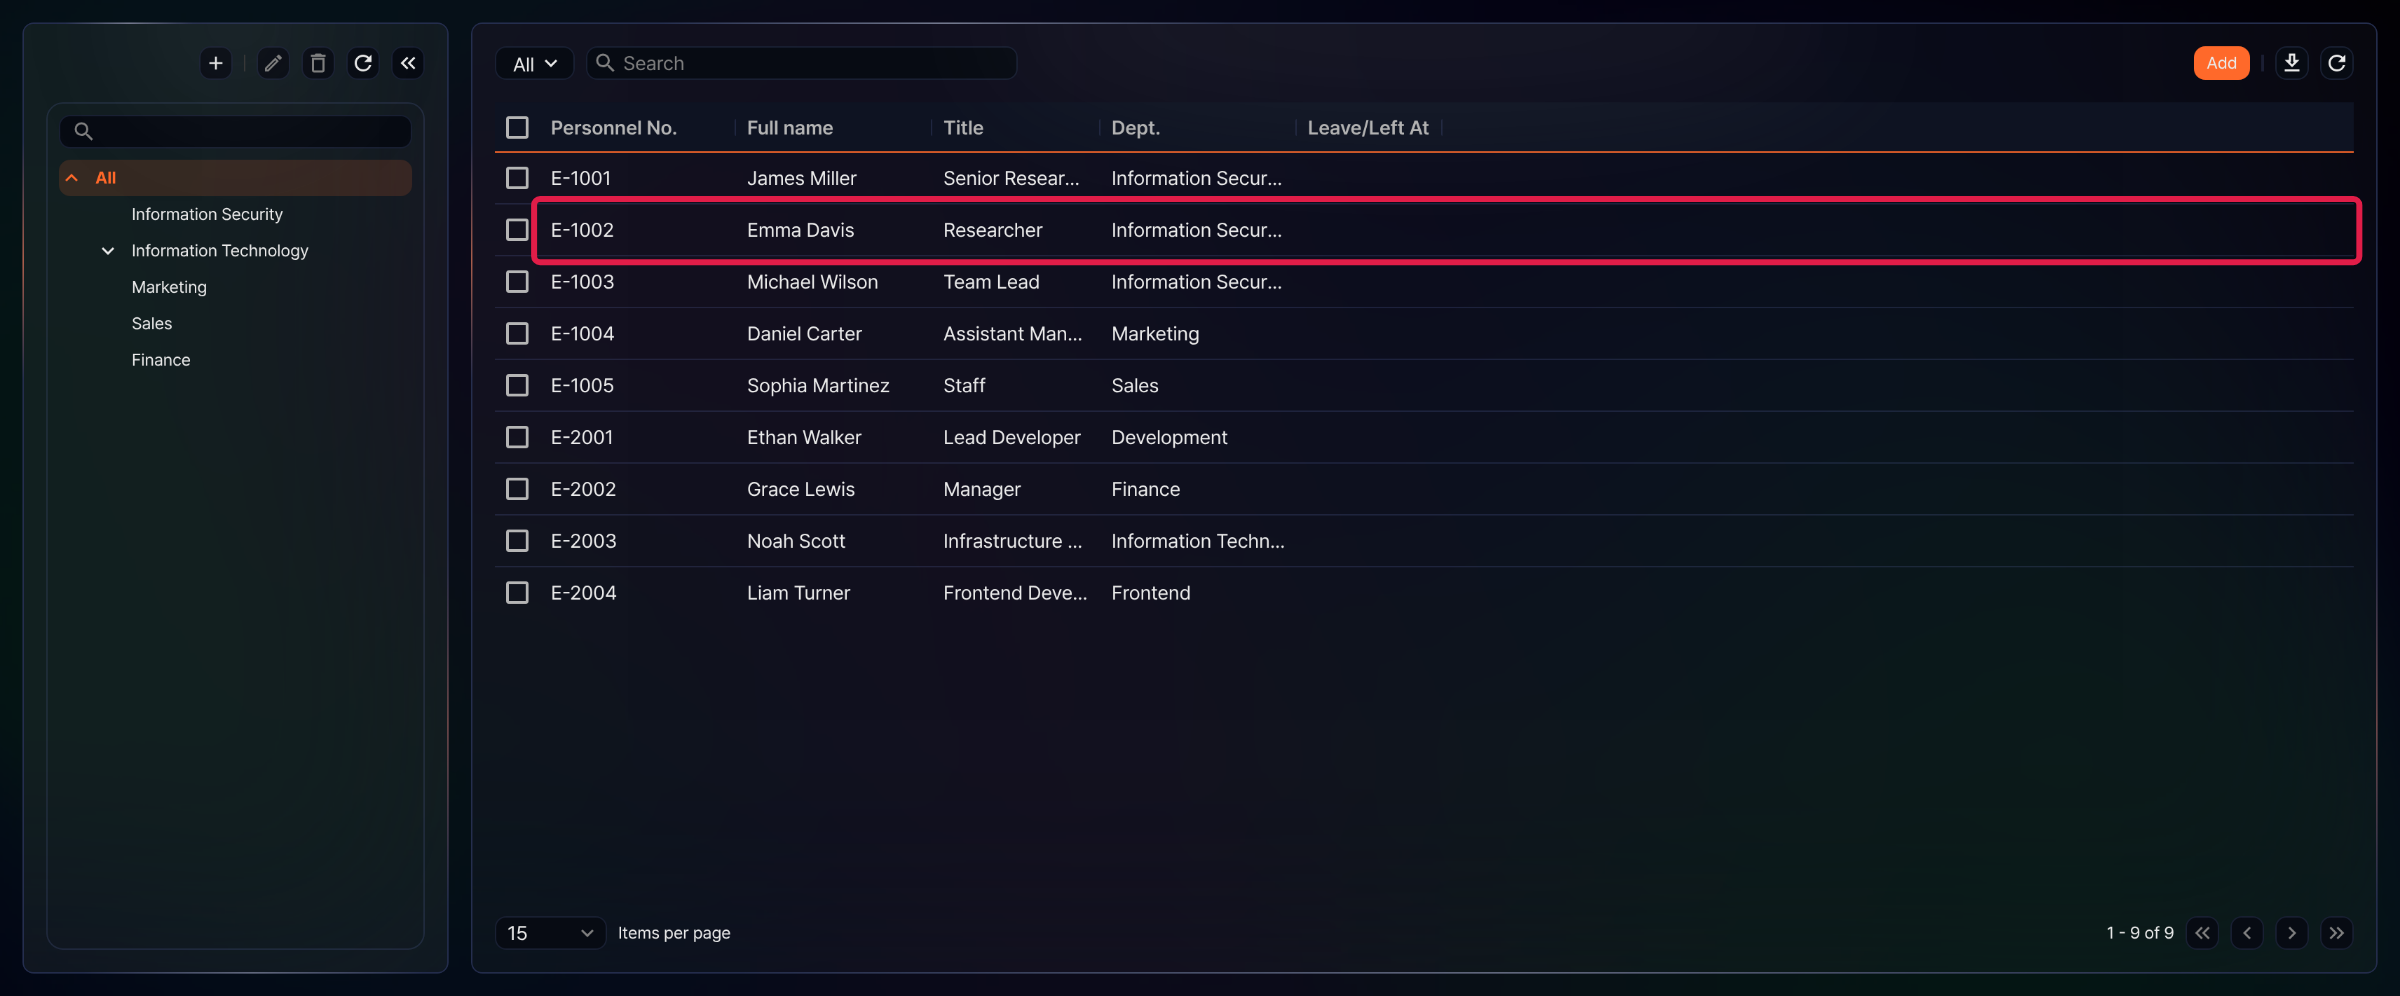Click the E-2003 personnel number

(x=584, y=541)
